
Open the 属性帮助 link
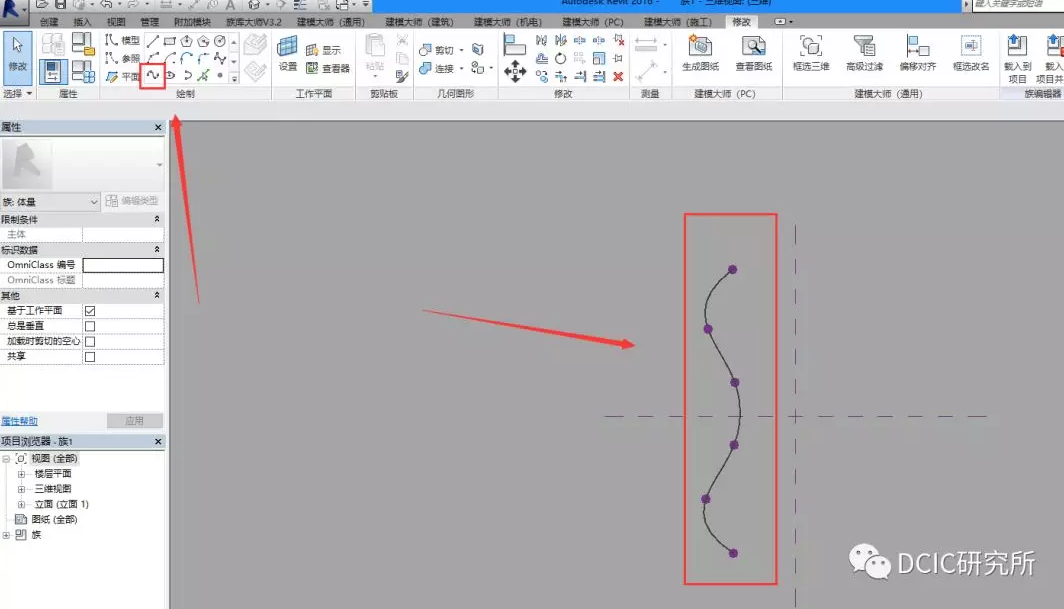[19, 421]
